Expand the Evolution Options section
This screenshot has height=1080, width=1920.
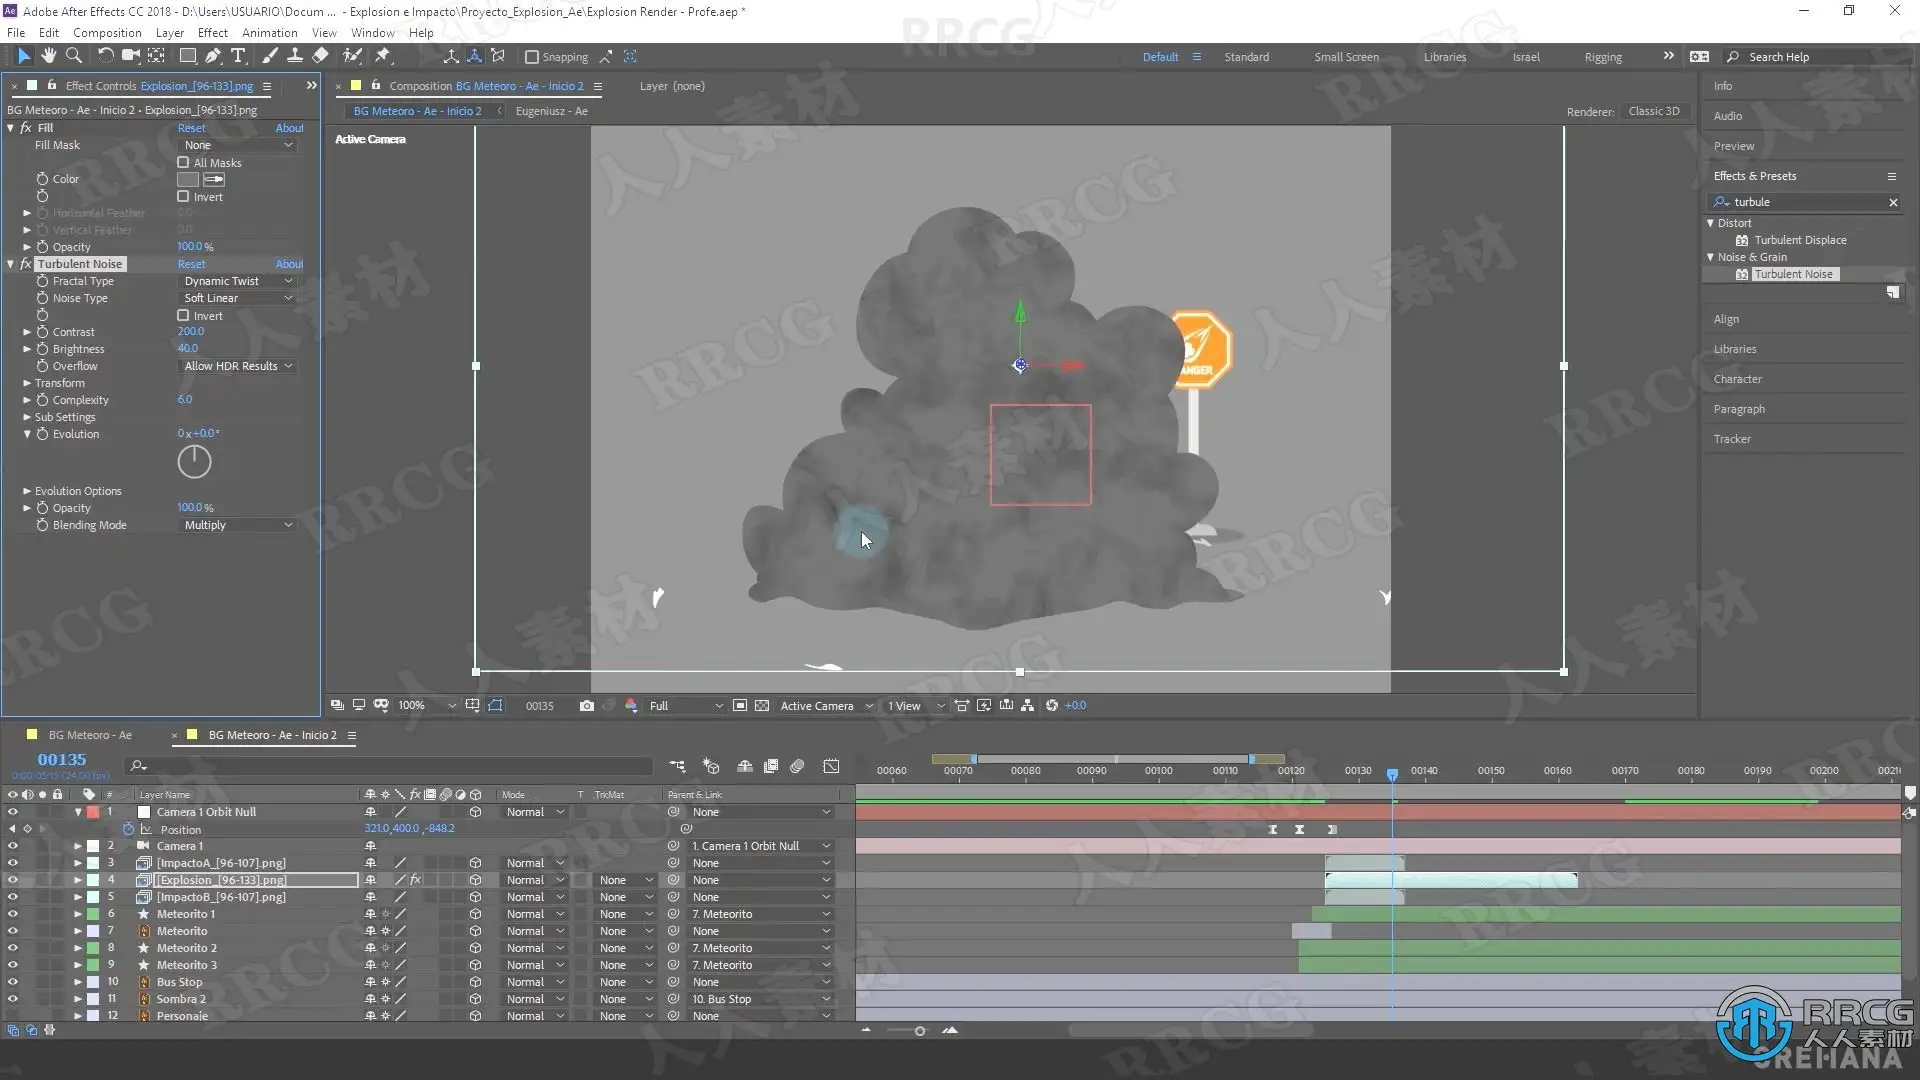coord(27,491)
